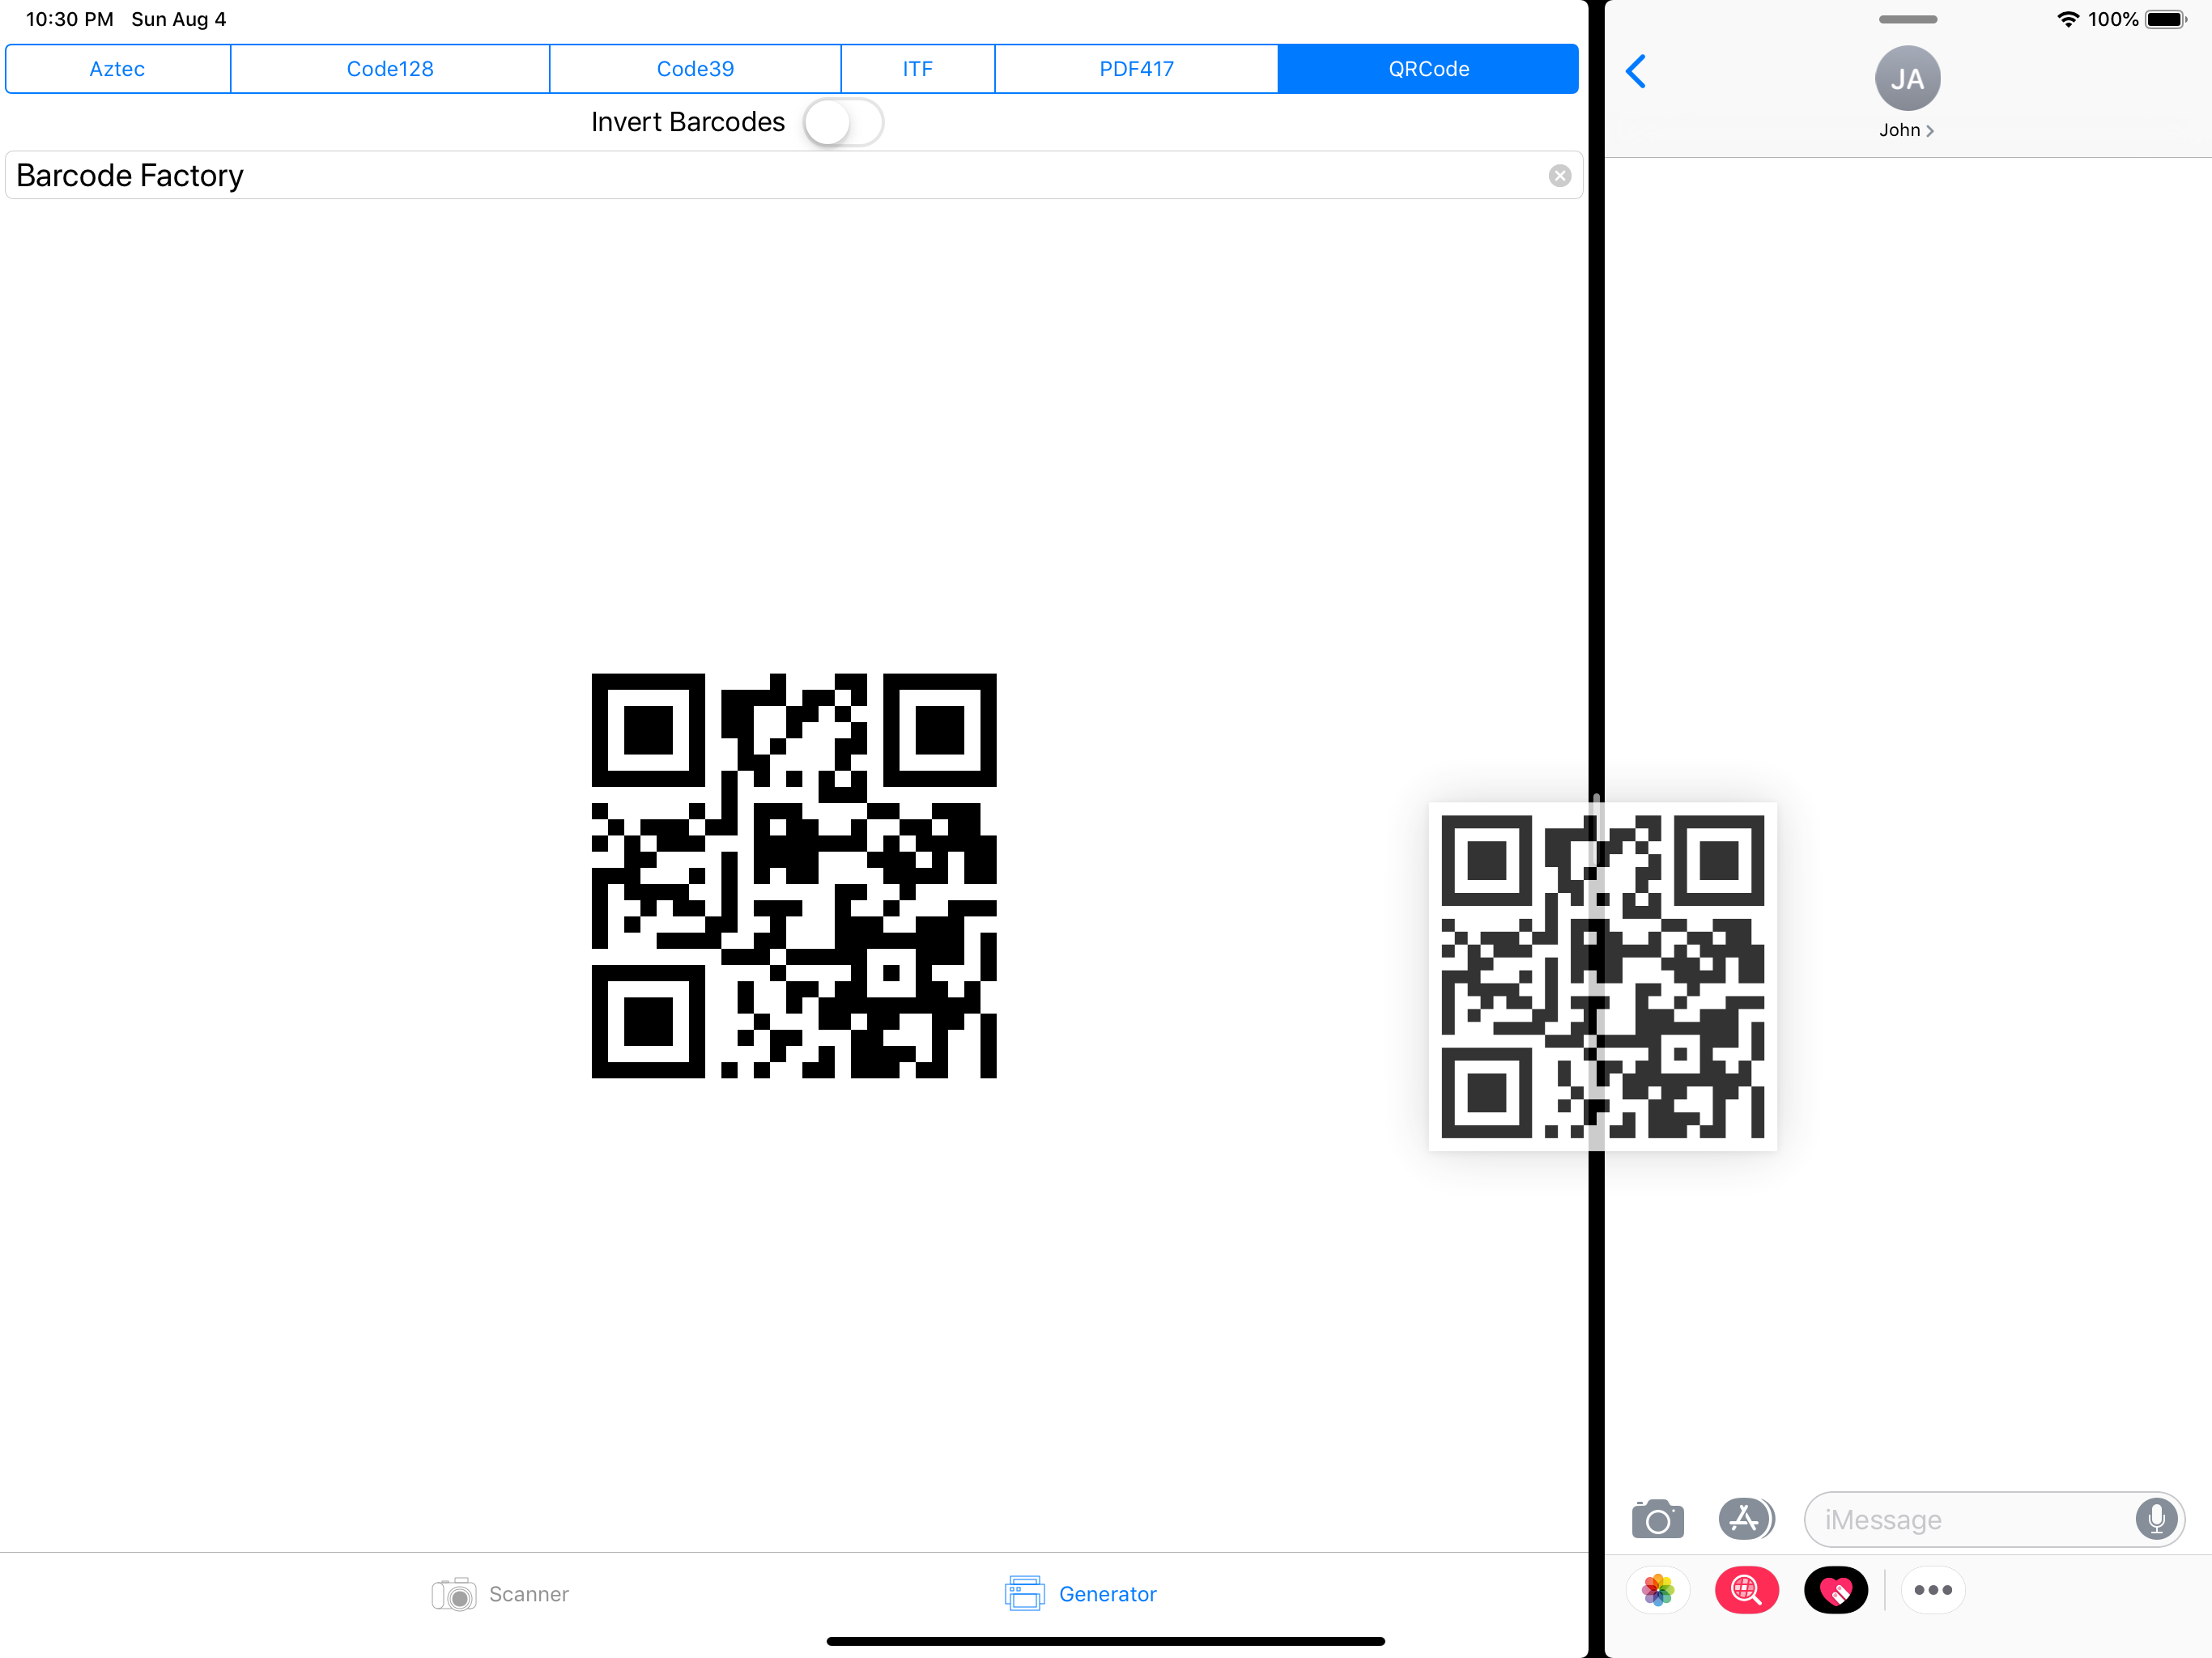This screenshot has width=2212, height=1658.
Task: Navigate back using the blue chevron
Action: tap(1636, 71)
